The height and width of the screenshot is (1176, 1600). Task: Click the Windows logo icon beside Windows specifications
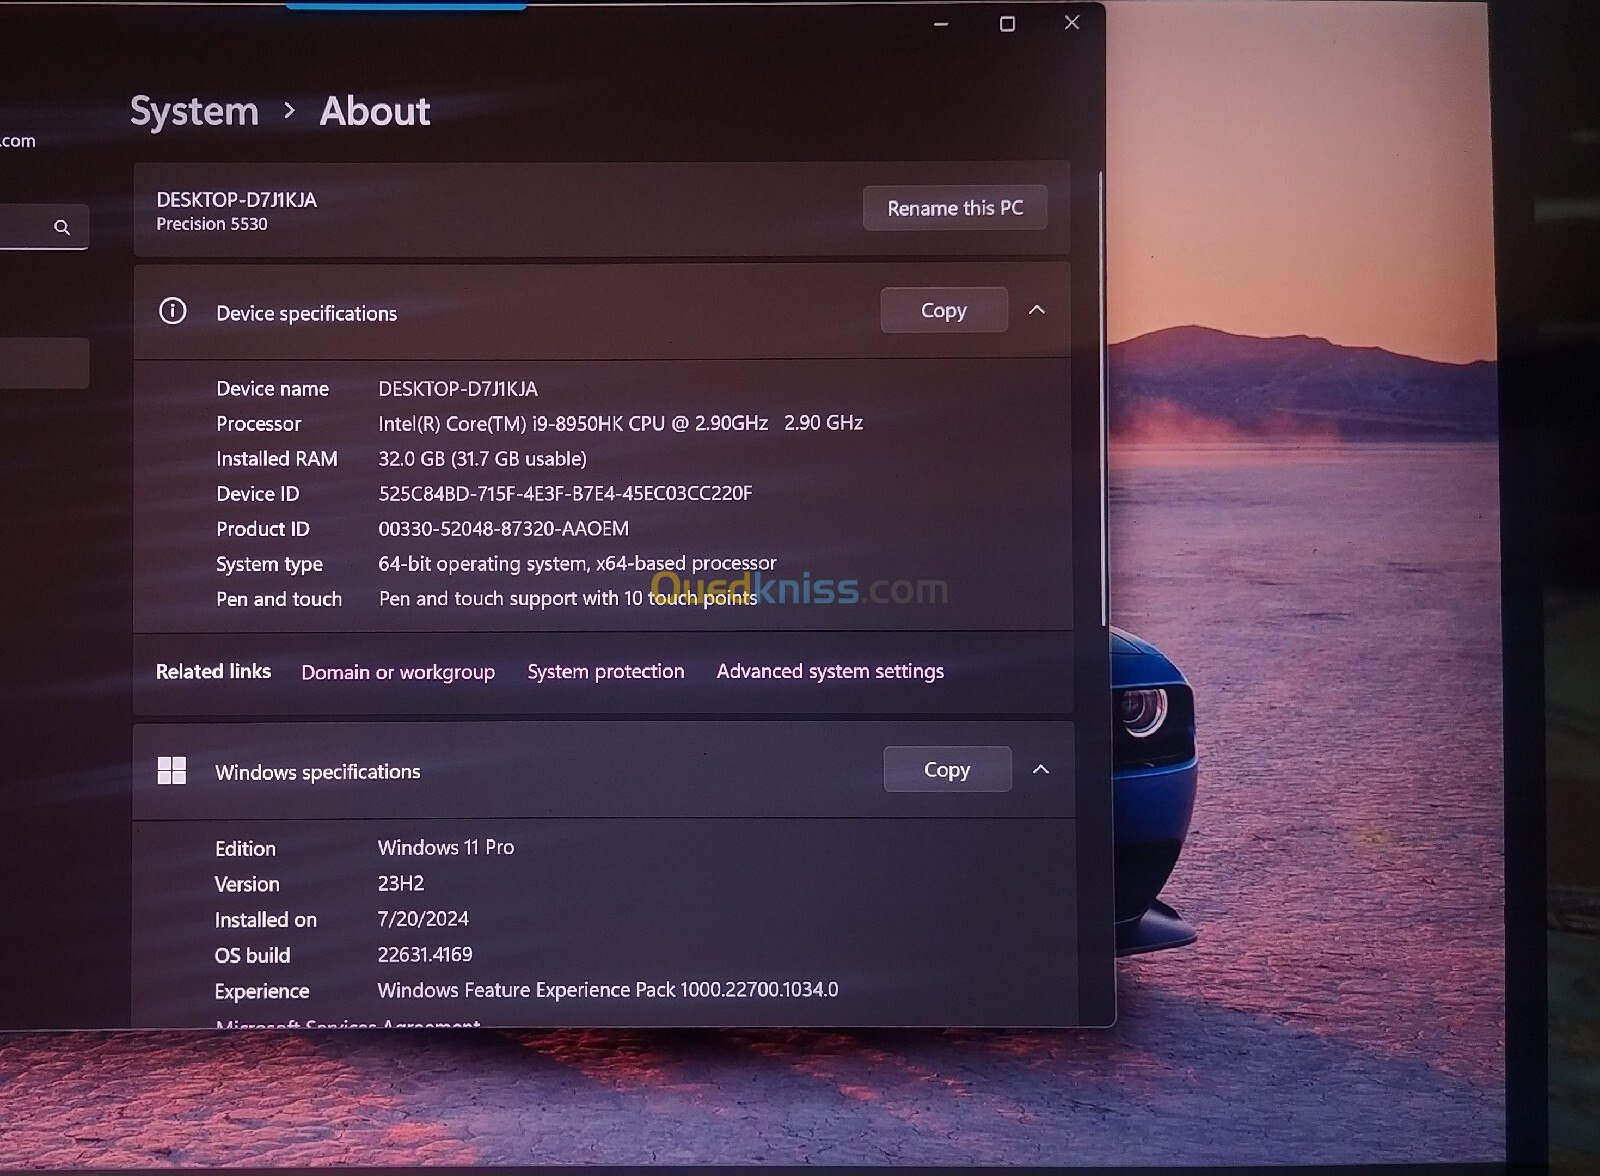coord(172,770)
